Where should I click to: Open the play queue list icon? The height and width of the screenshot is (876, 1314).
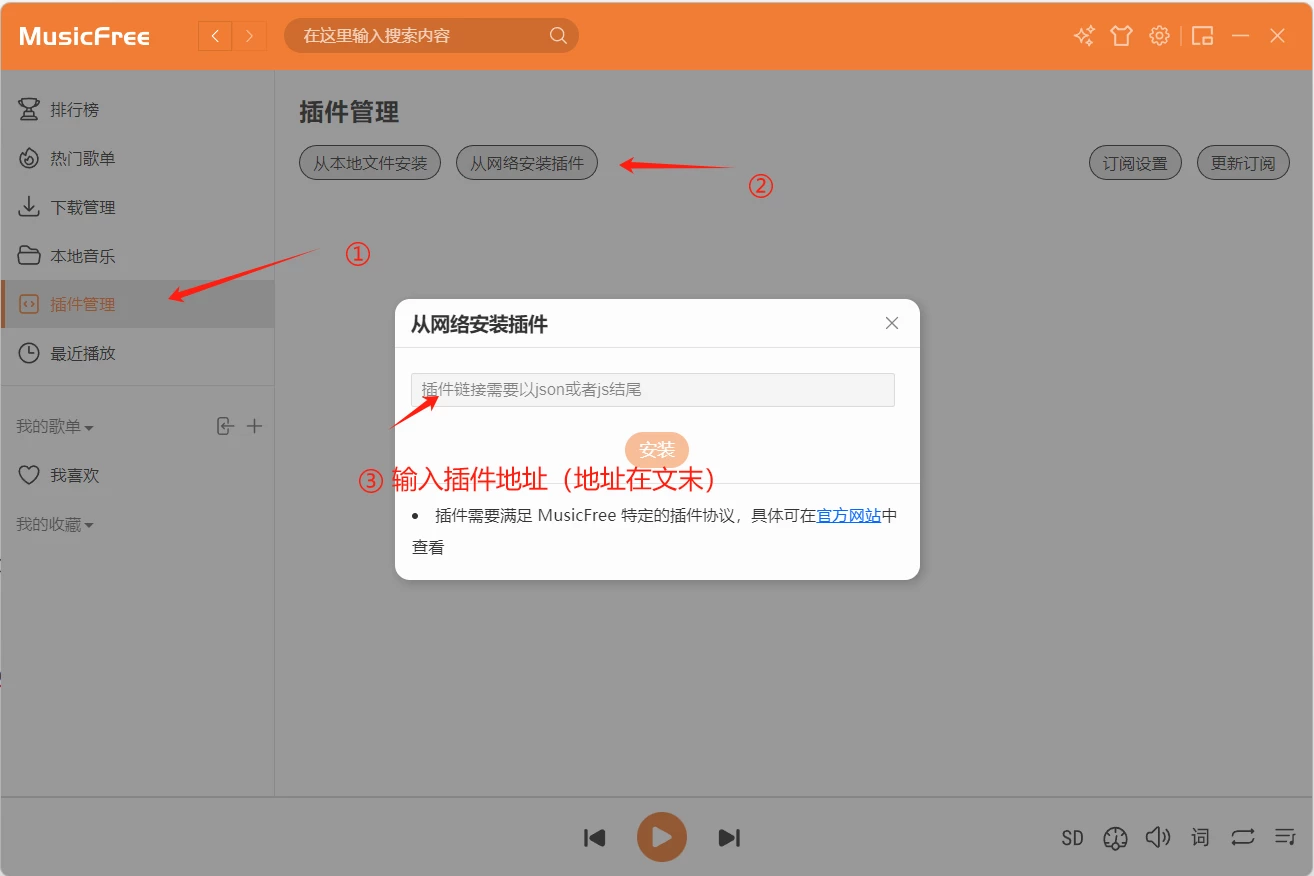click(1285, 837)
